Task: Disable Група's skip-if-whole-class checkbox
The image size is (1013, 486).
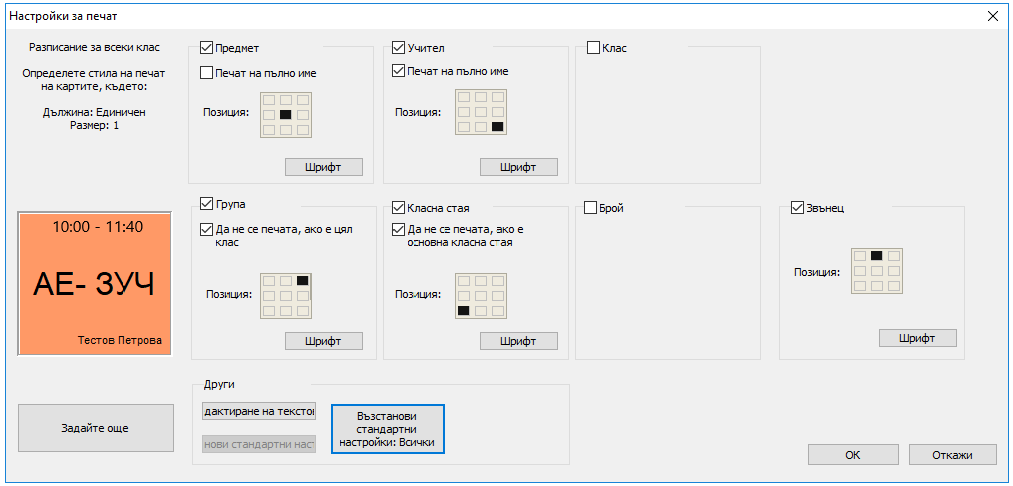Action: [207, 229]
